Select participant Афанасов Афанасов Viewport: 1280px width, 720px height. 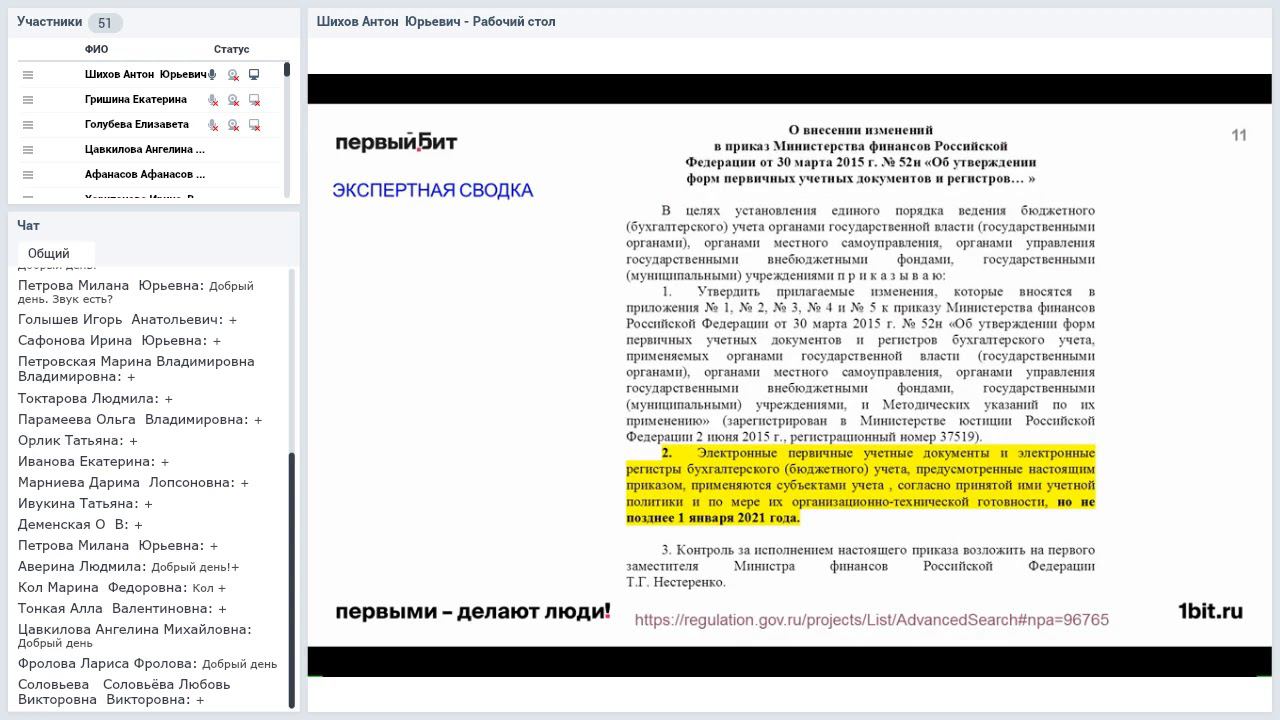coord(145,175)
